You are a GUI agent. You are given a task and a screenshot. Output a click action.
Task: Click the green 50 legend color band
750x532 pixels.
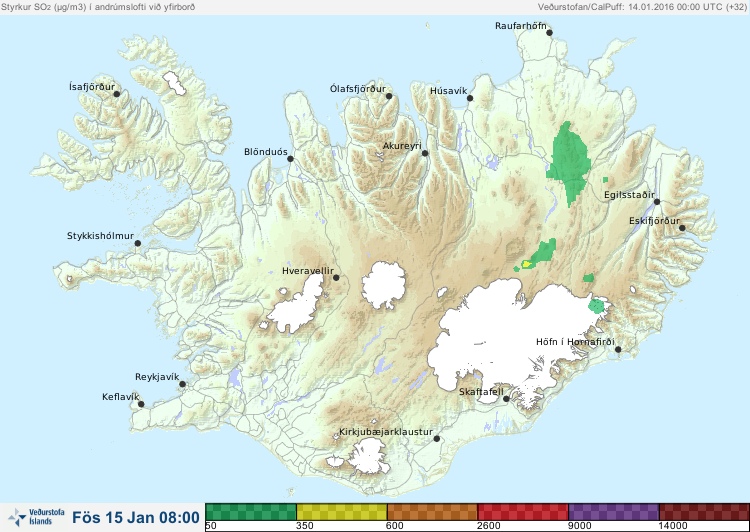coord(251,511)
